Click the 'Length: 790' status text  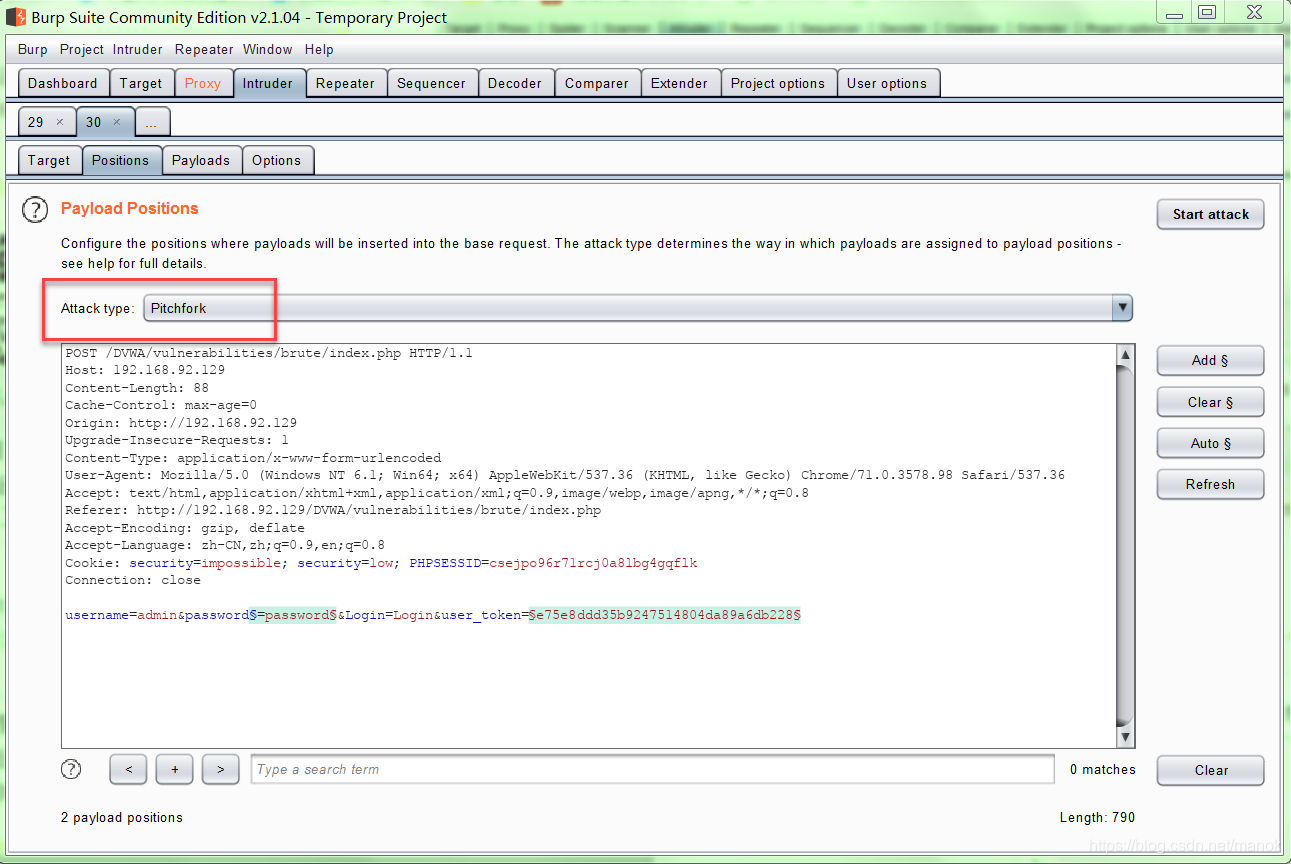(1097, 817)
